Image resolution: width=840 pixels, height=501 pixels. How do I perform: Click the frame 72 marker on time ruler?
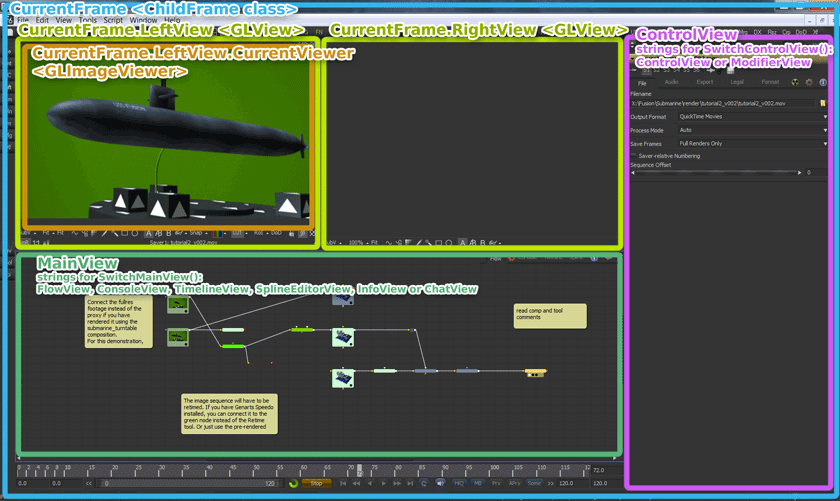[x=360, y=470]
